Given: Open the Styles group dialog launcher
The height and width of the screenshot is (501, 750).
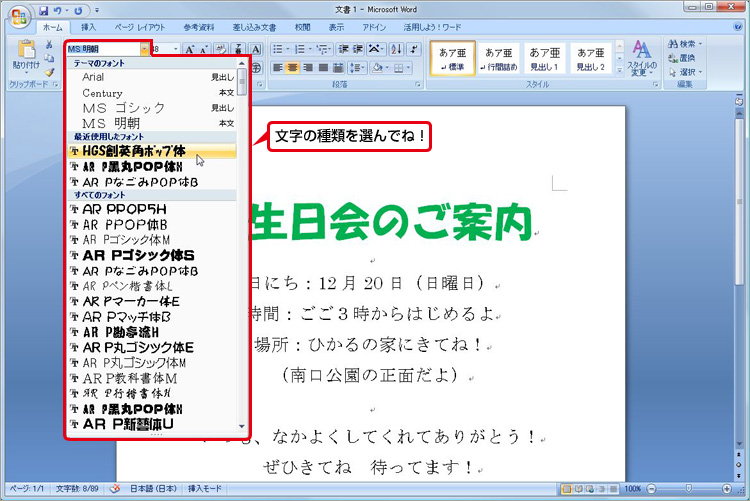Looking at the screenshot, I should [x=655, y=84].
